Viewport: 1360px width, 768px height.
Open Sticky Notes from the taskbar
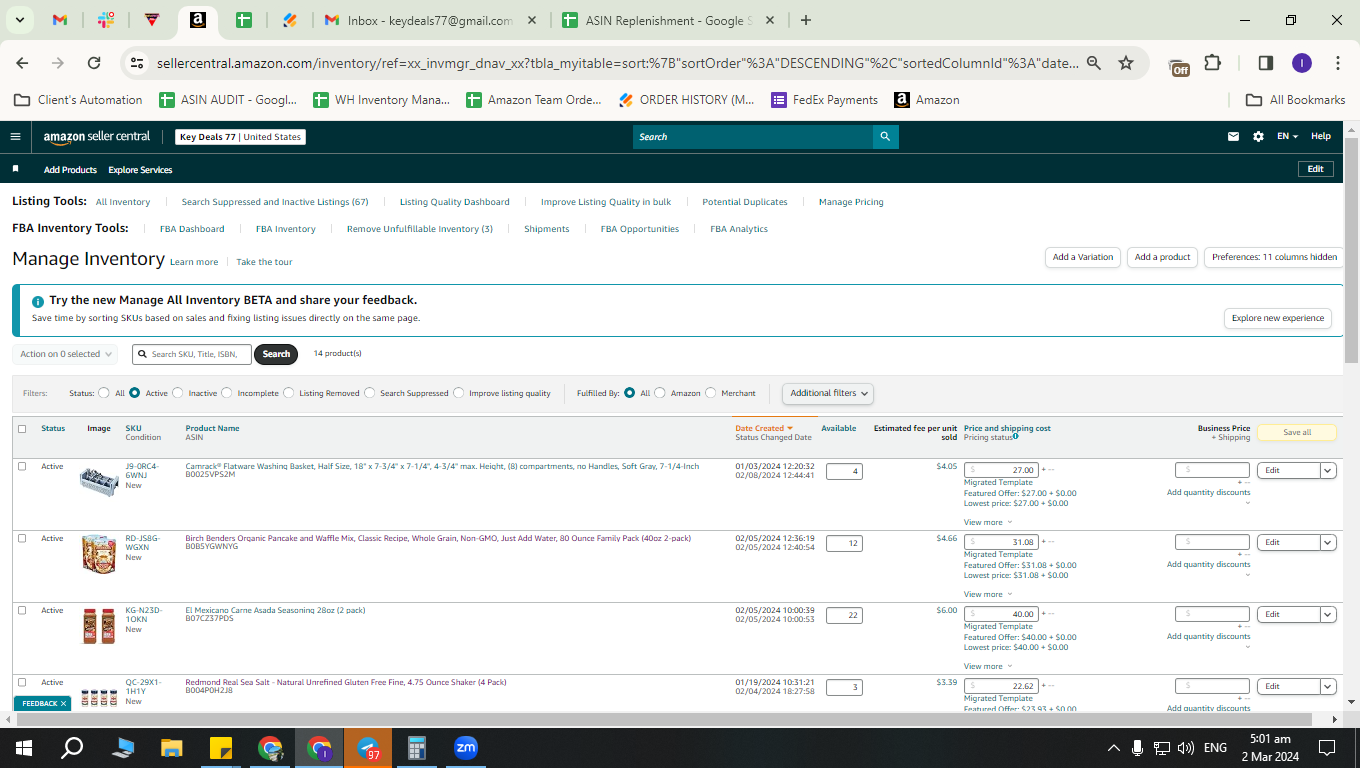coord(221,748)
